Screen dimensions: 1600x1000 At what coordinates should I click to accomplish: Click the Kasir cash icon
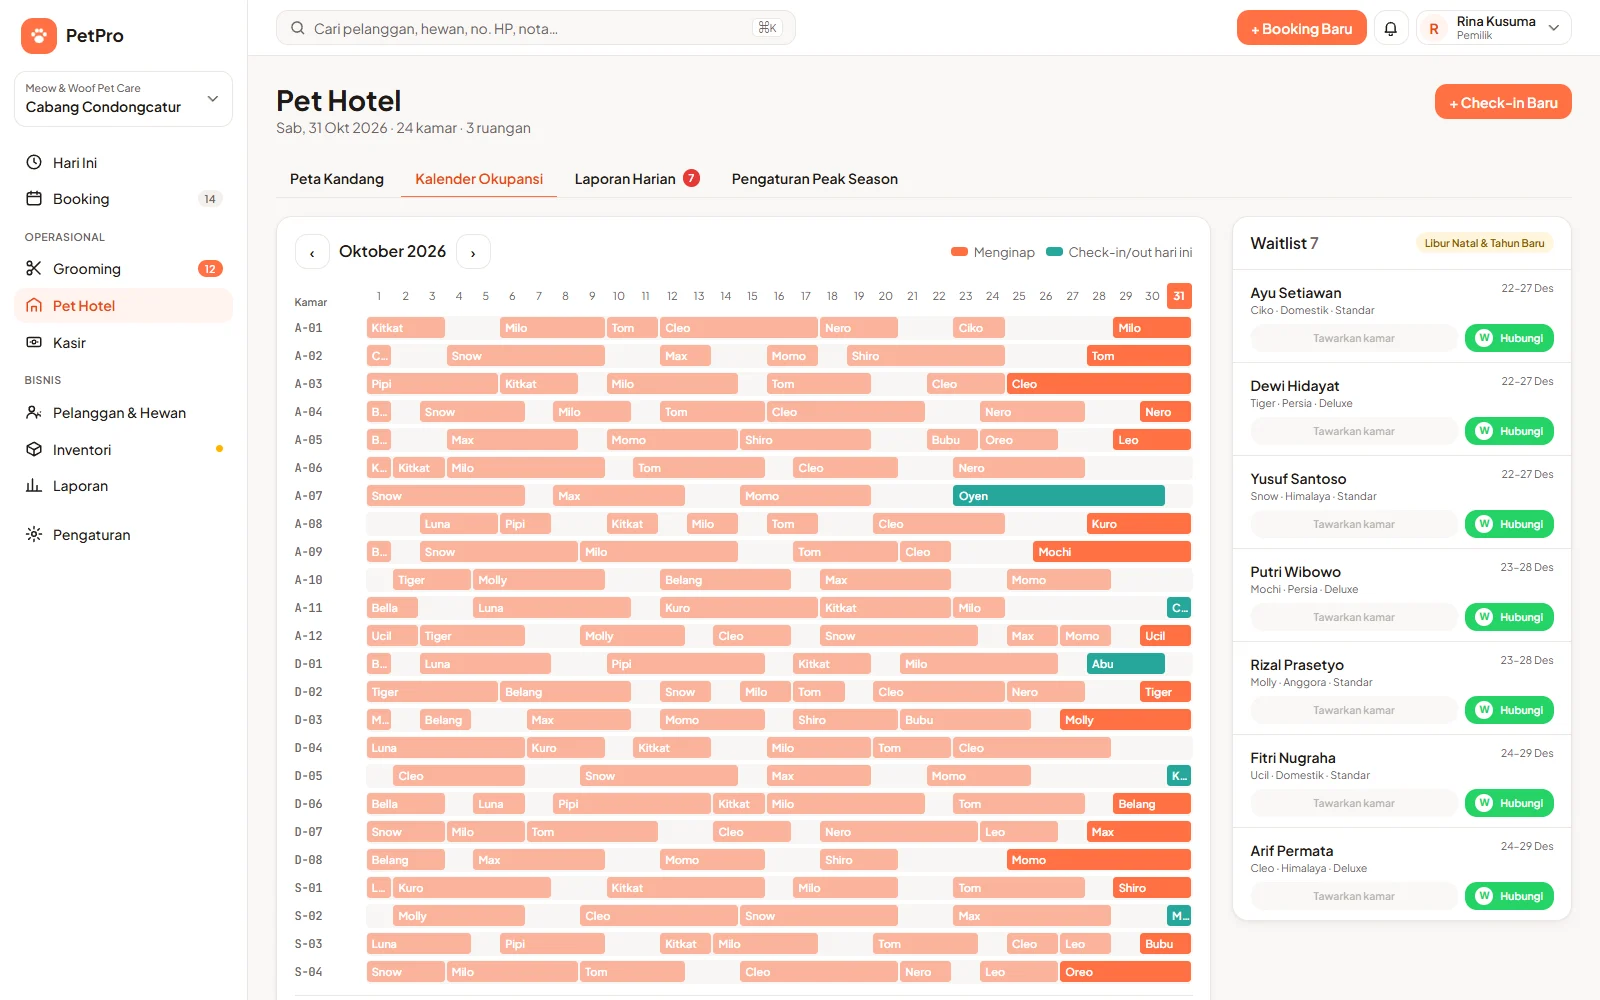coord(34,342)
